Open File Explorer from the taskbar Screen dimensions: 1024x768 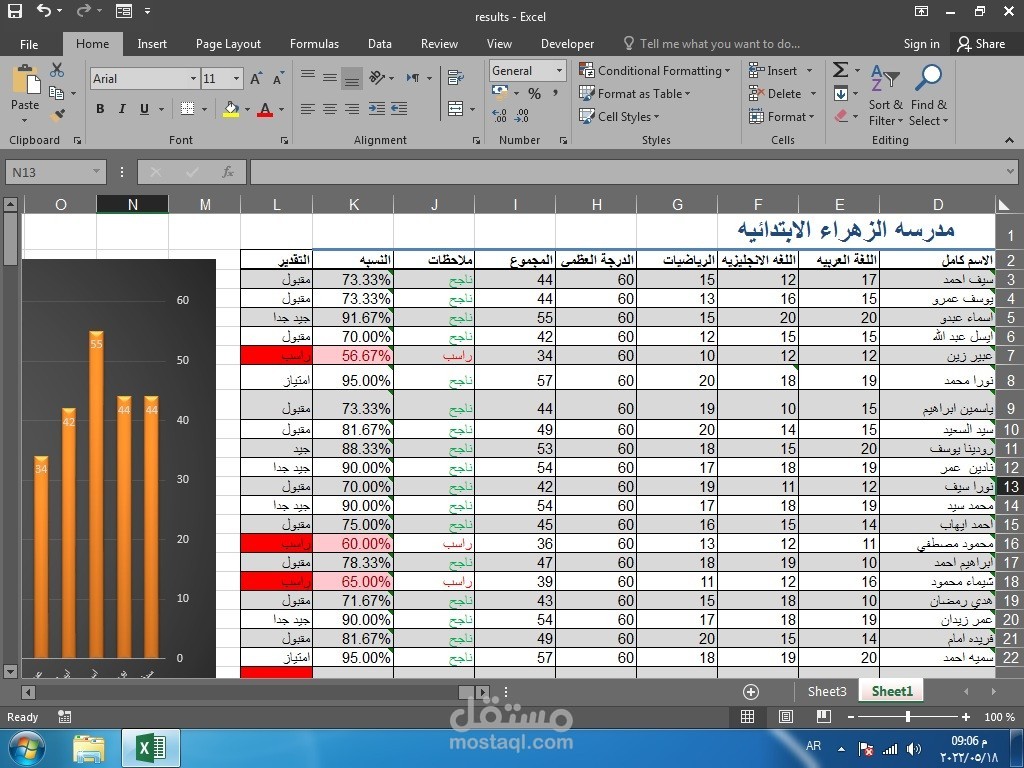[x=89, y=748]
